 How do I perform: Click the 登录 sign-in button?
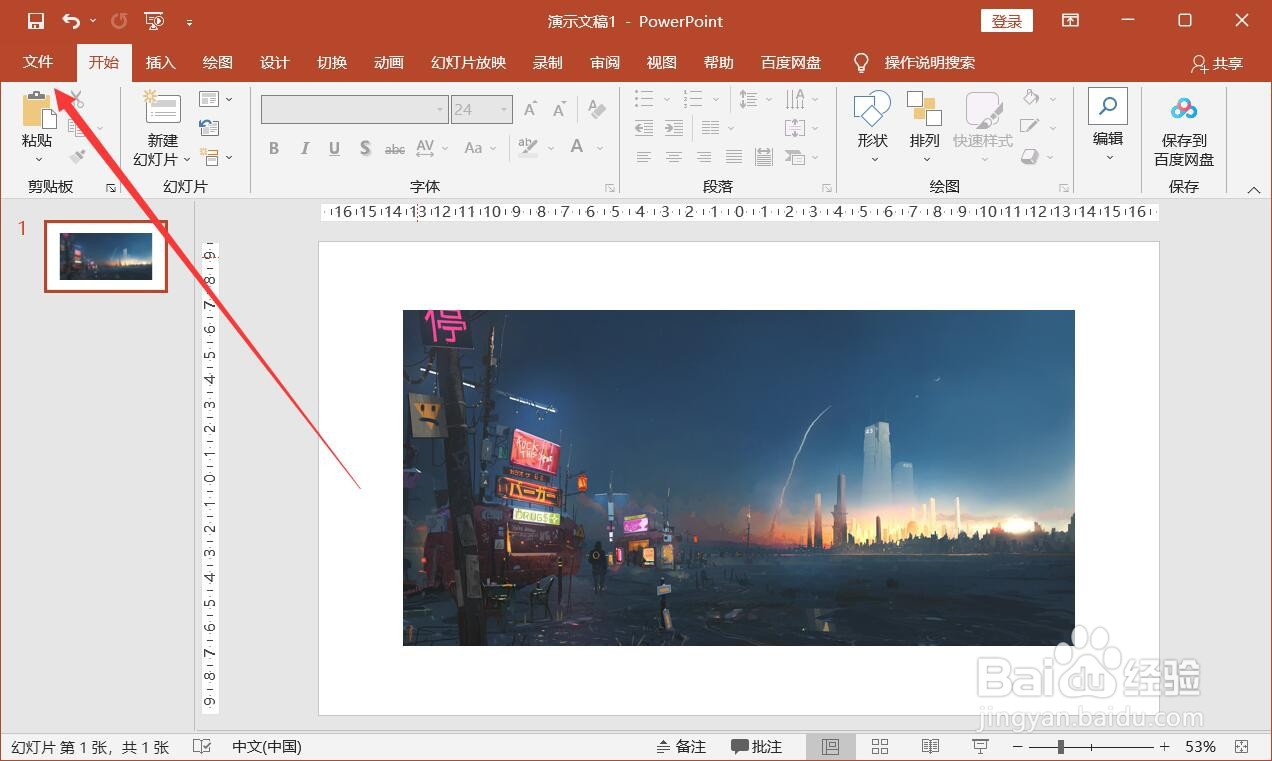point(1006,21)
